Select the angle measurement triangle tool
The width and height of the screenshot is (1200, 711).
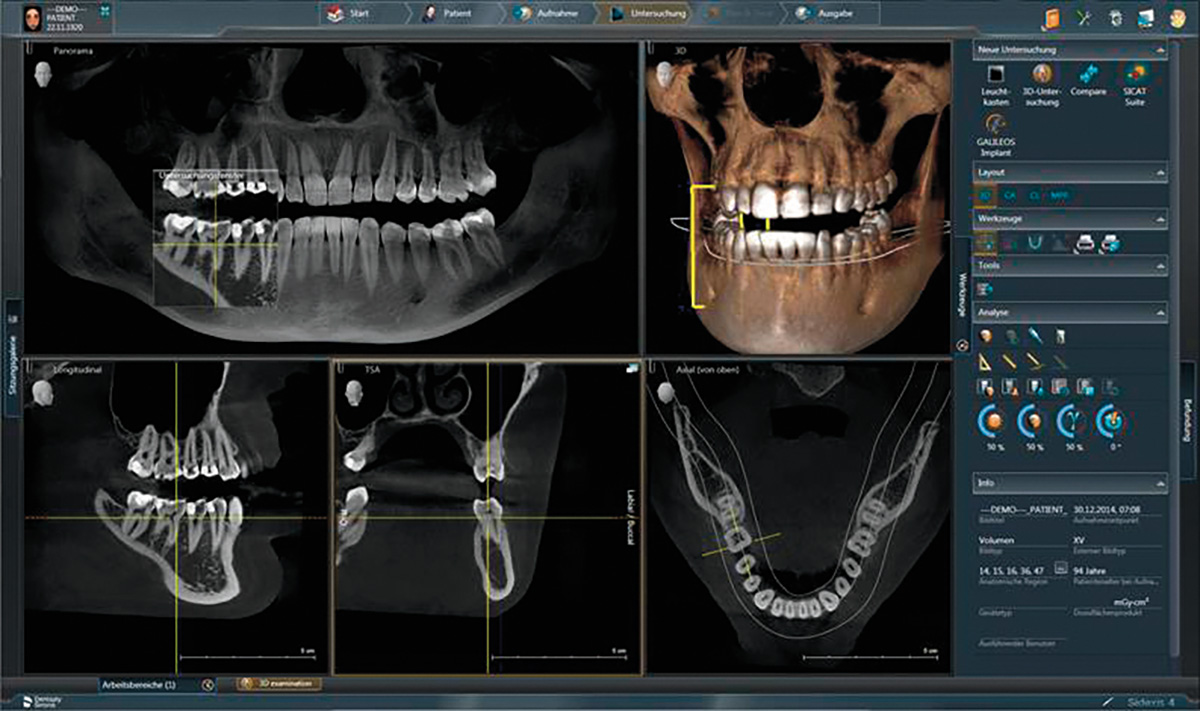pos(986,361)
